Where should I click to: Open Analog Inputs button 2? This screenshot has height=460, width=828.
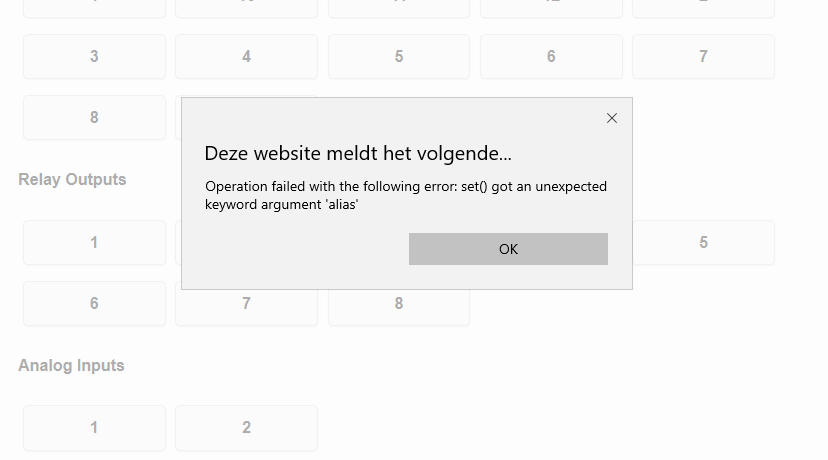pyautogui.click(x=246, y=427)
